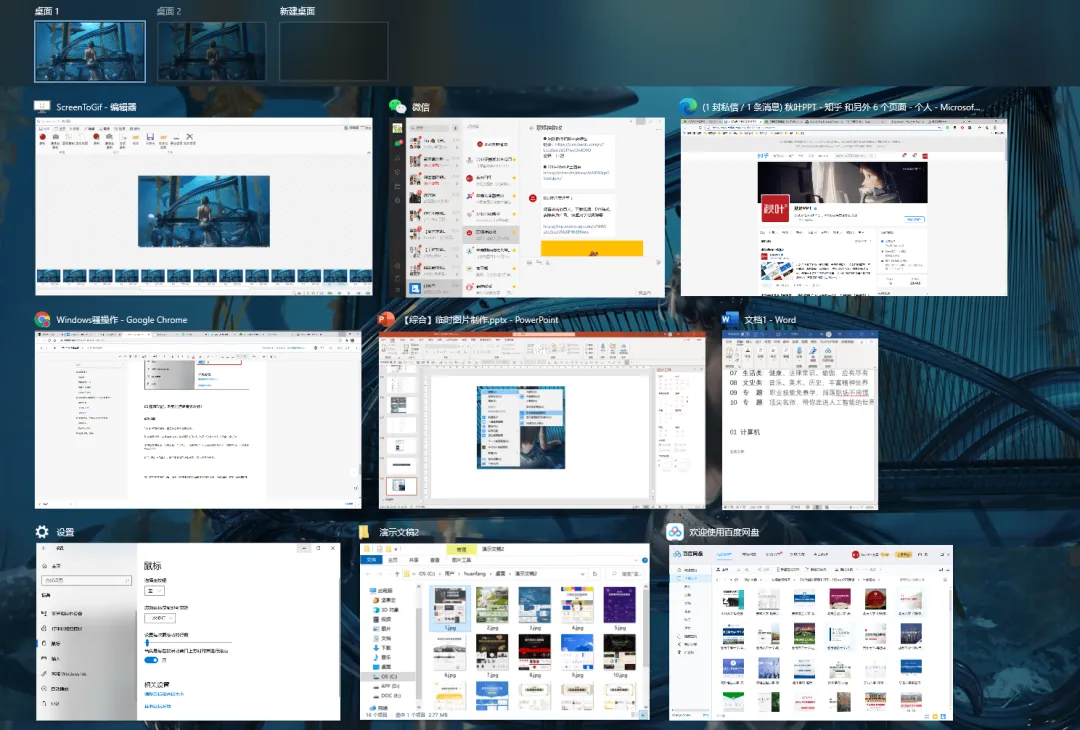Select the 桌面 1 desktop thumbnail

89,51
